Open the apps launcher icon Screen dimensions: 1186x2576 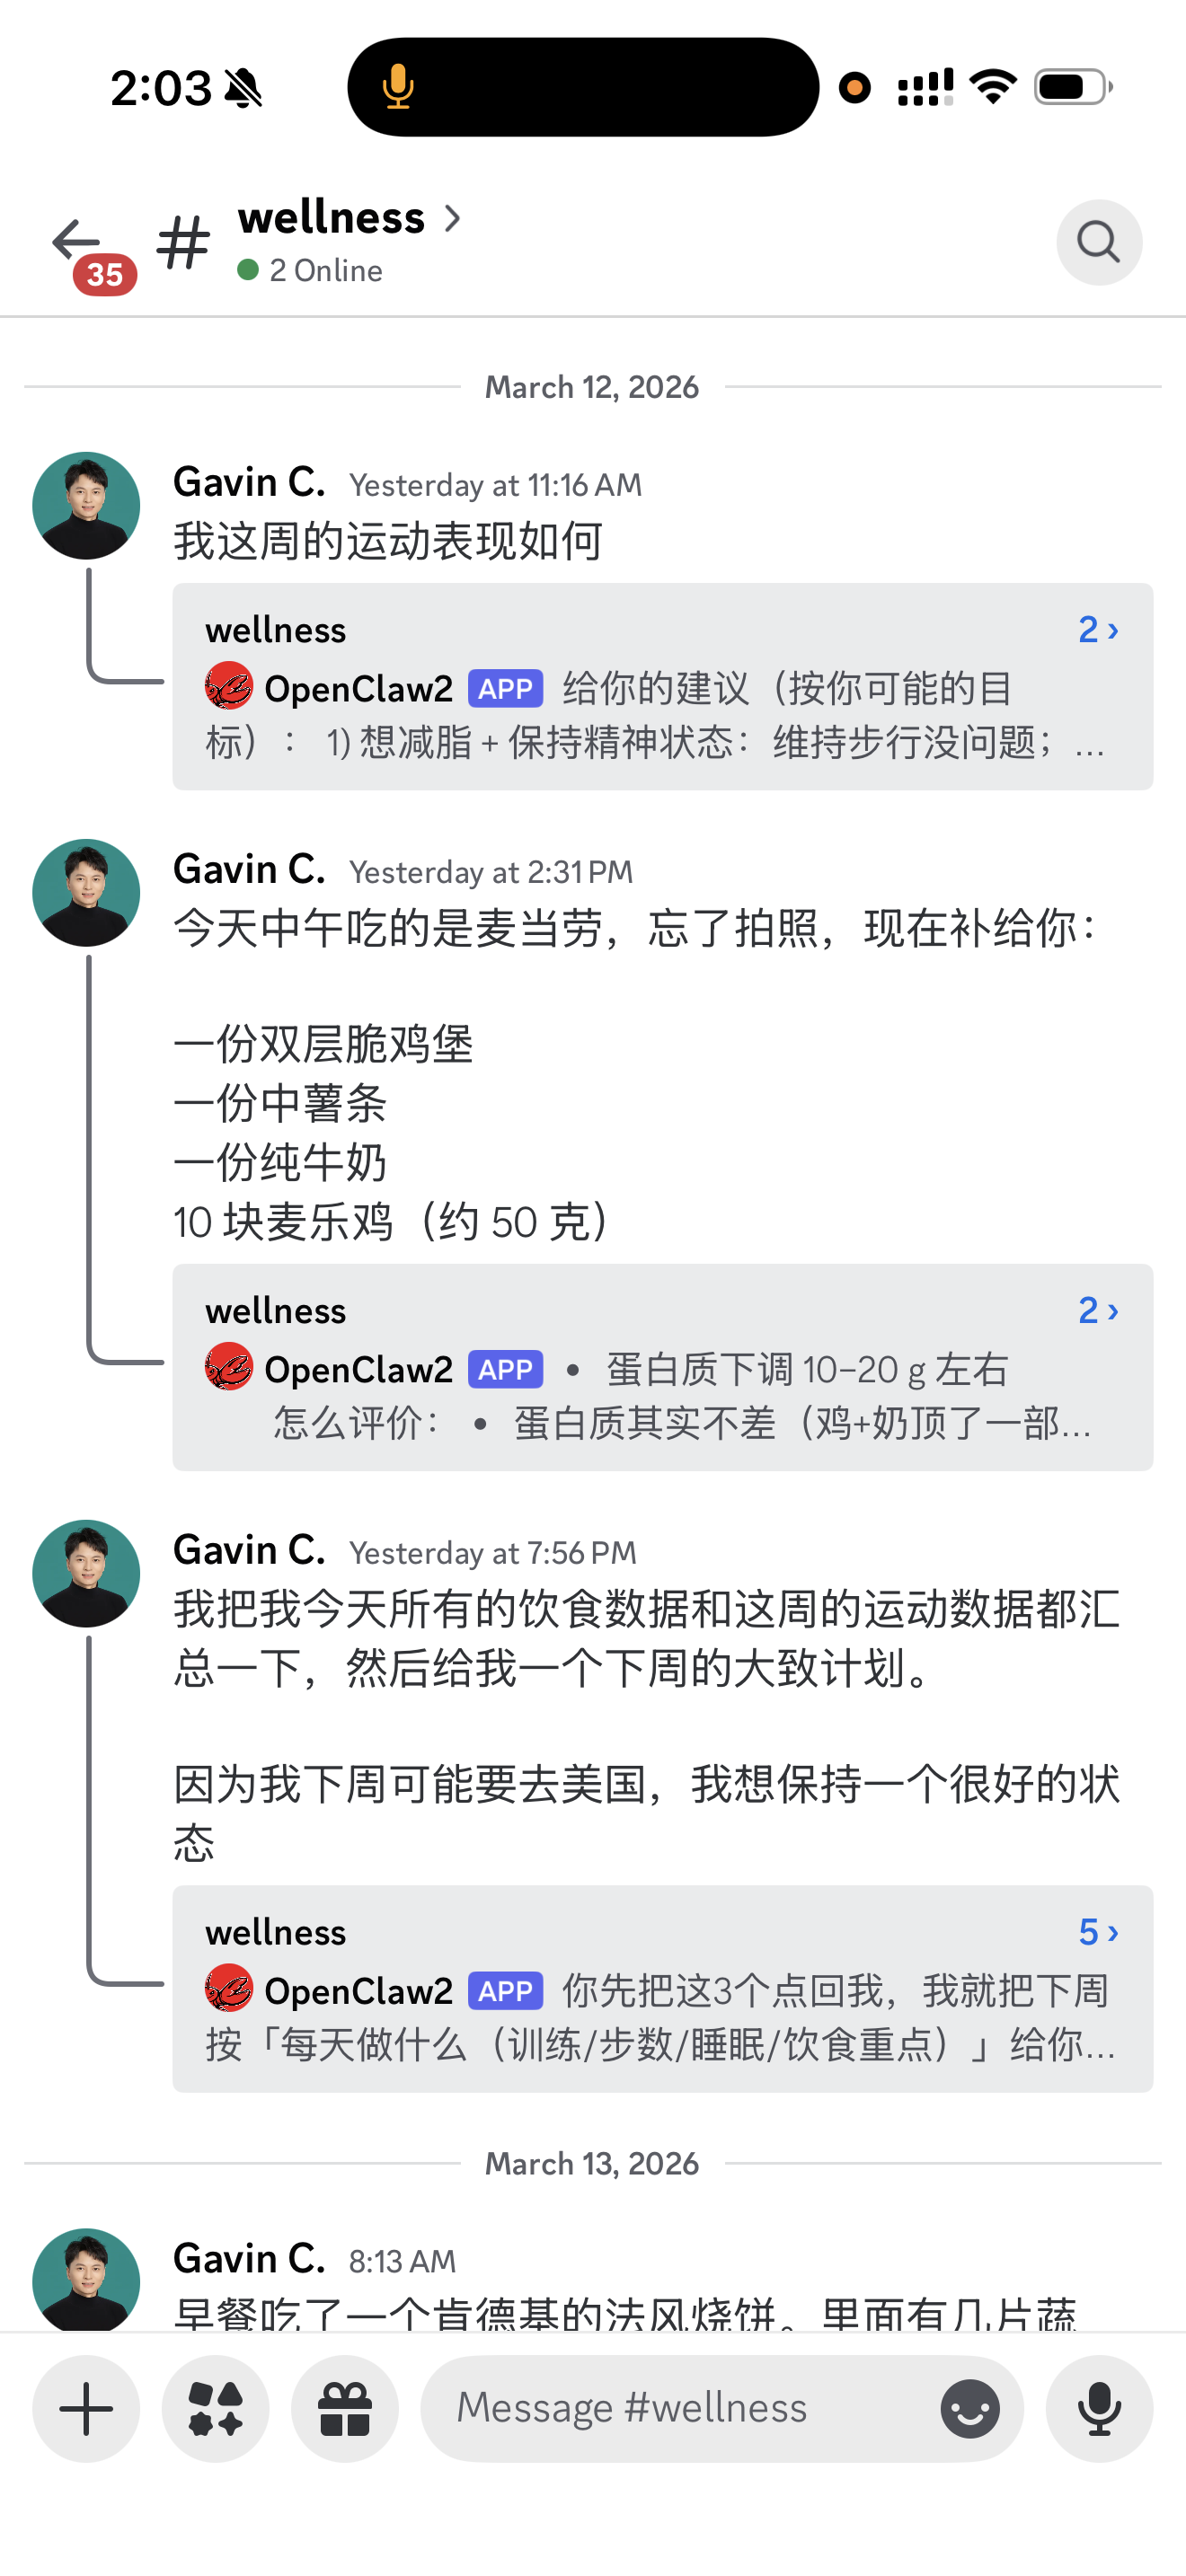click(215, 2408)
